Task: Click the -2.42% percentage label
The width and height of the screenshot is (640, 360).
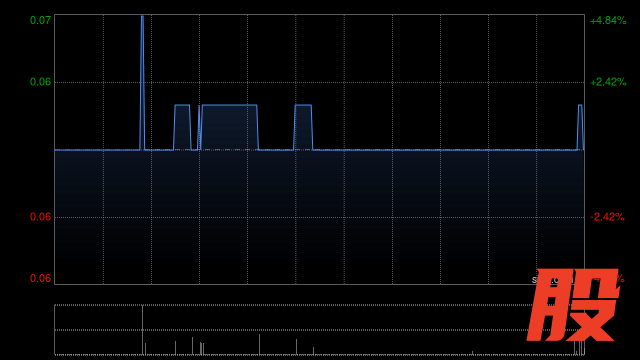Action: 607,217
